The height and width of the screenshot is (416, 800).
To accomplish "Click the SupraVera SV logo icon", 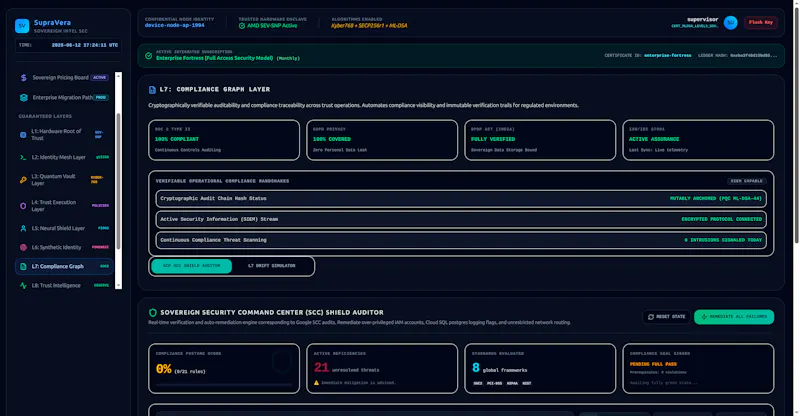I will (22, 26).
